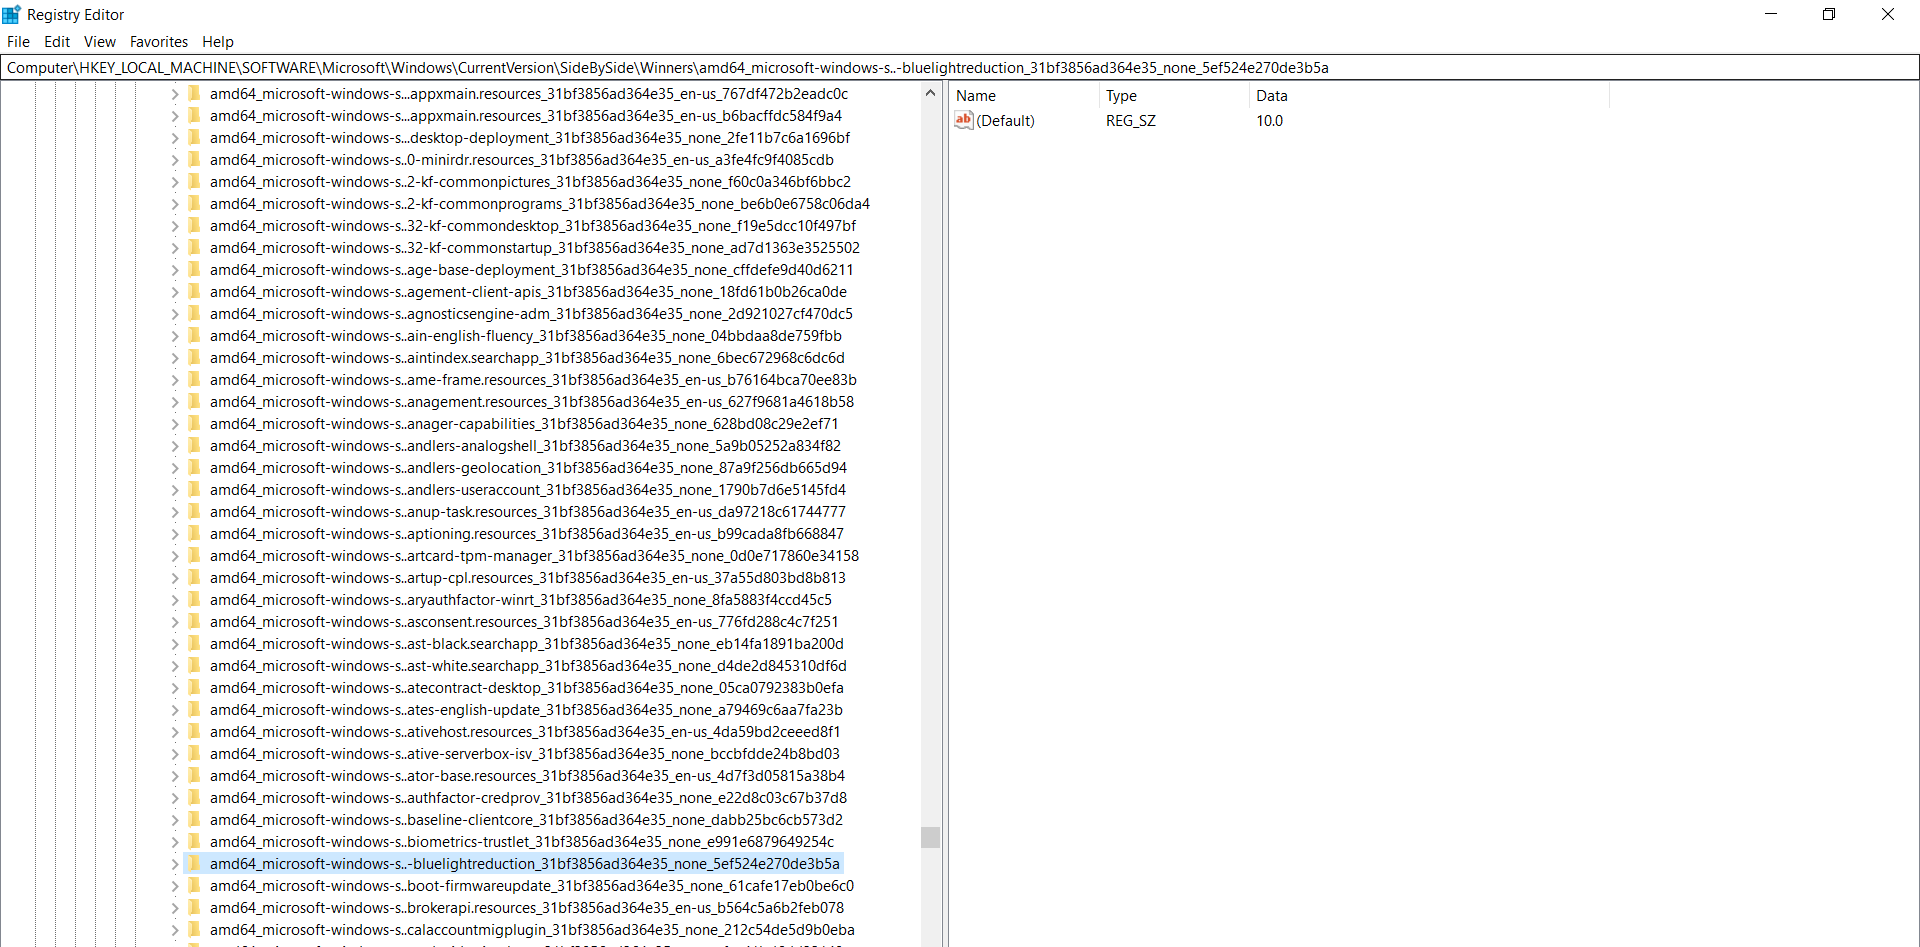Click folder icon of brokerapi.resources key
This screenshot has height=947, width=1920.
coord(194,908)
